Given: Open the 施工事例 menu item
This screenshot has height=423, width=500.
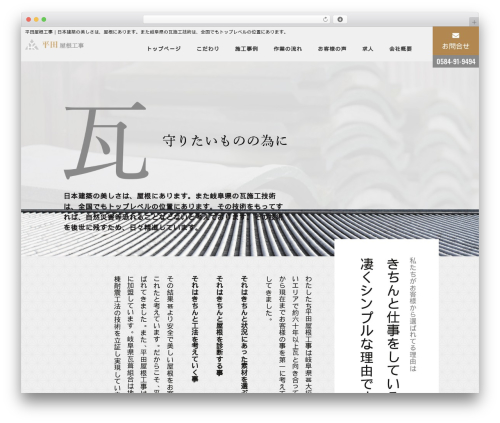Looking at the screenshot, I should coord(246,49).
